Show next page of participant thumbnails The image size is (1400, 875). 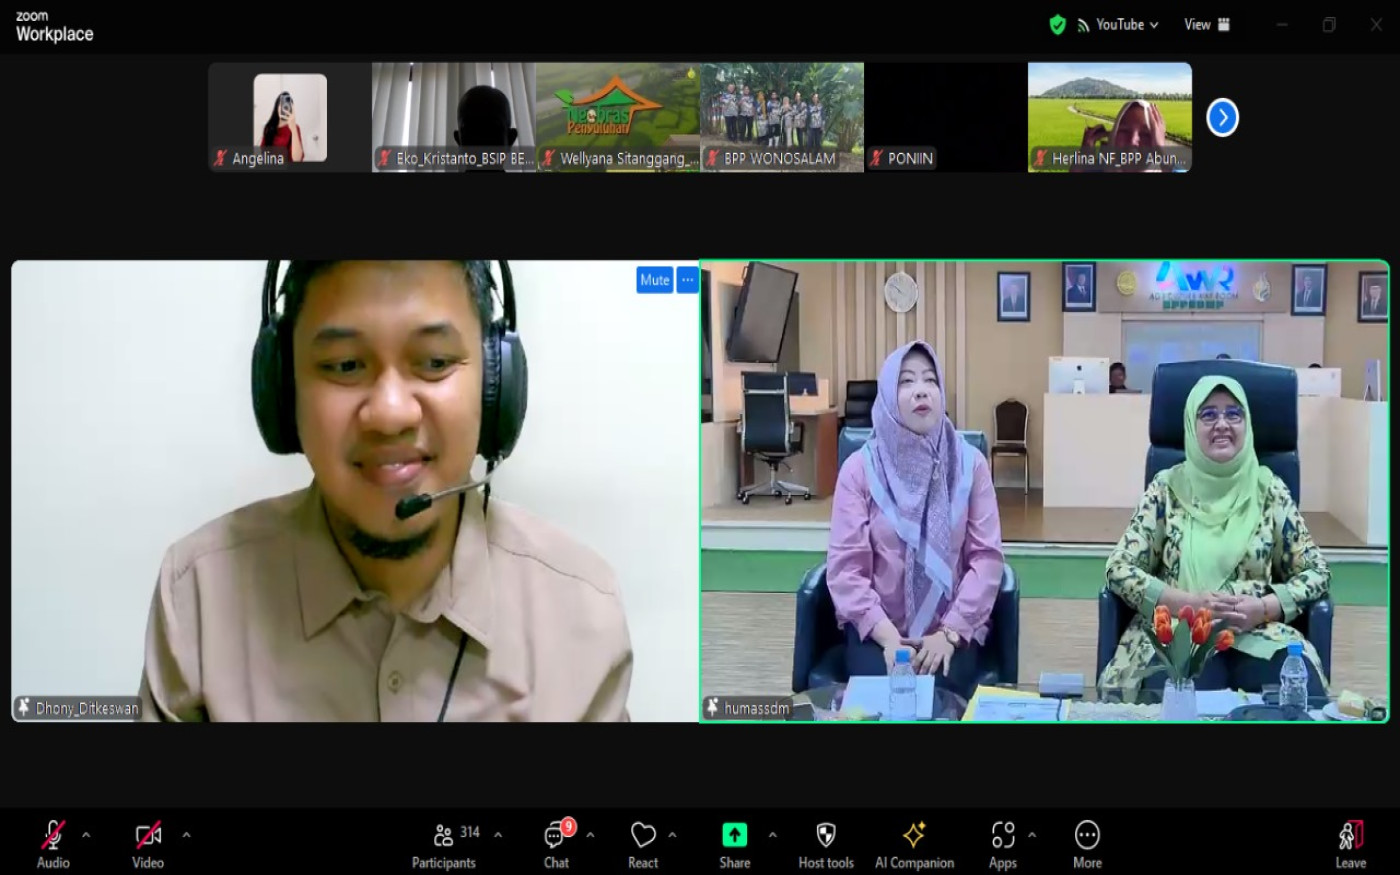[x=1222, y=118]
